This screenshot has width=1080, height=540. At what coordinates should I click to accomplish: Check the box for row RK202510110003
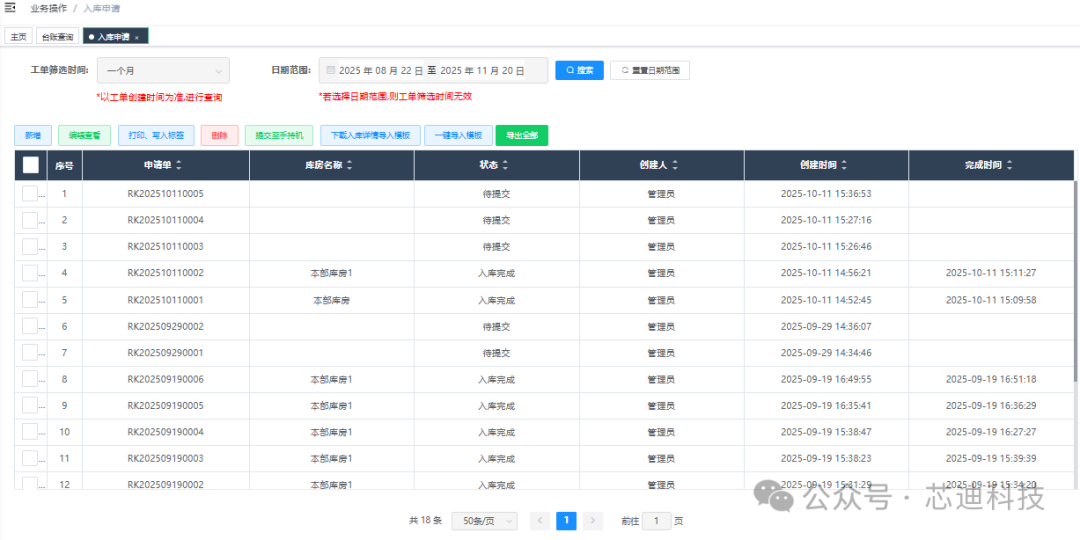point(30,247)
